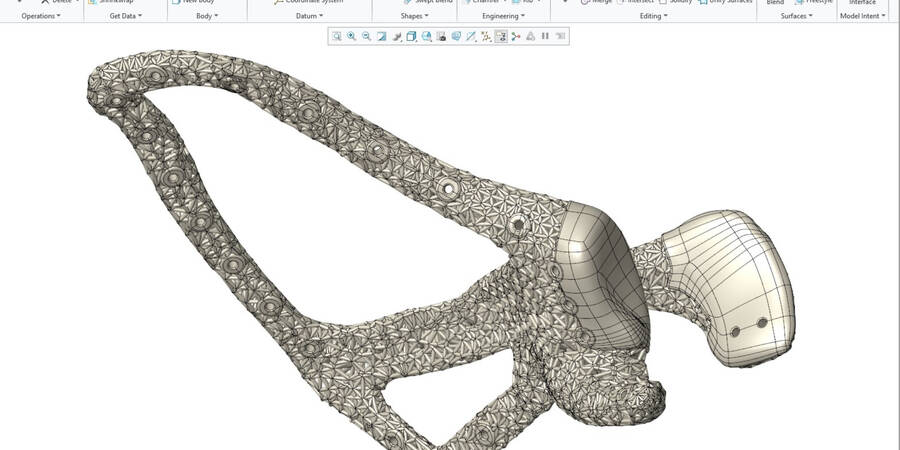Open the Surfaces group menu
Image resolution: width=900 pixels, height=450 pixels.
tap(797, 16)
